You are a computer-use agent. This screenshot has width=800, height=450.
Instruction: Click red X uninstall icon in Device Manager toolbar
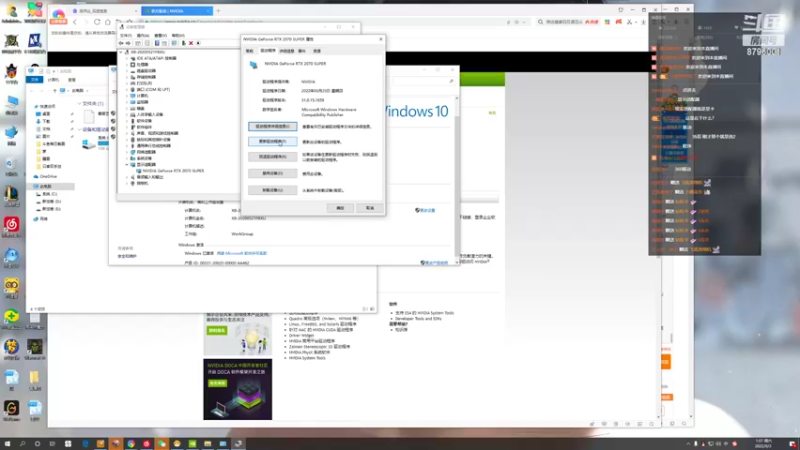point(191,43)
